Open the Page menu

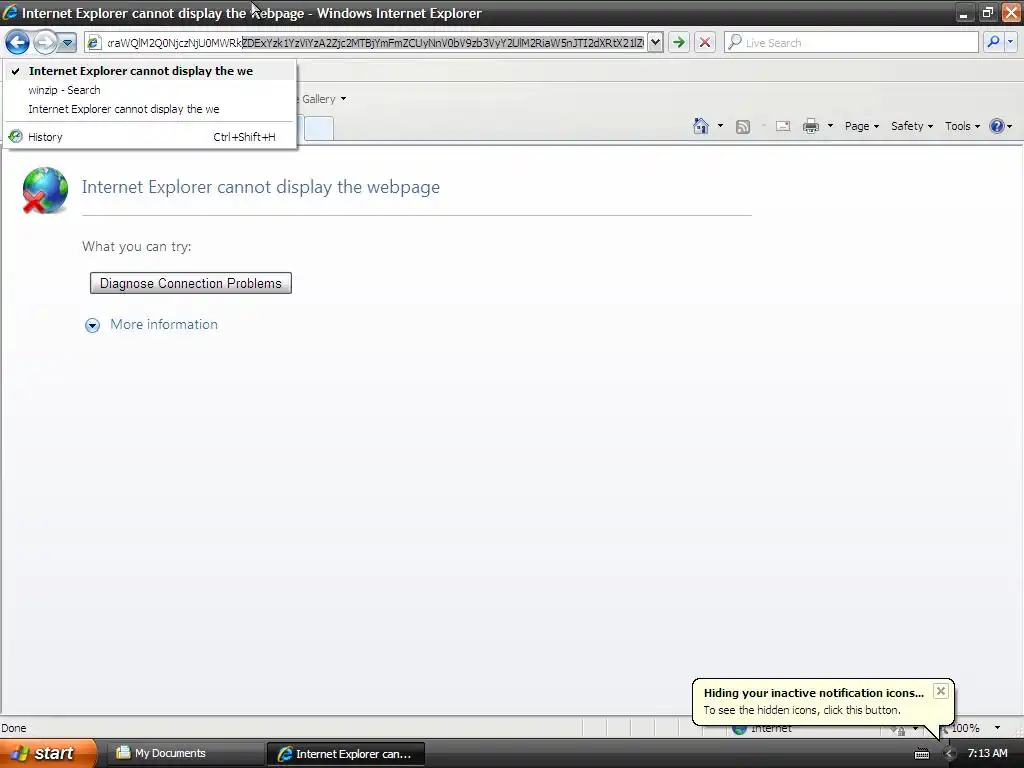861,126
